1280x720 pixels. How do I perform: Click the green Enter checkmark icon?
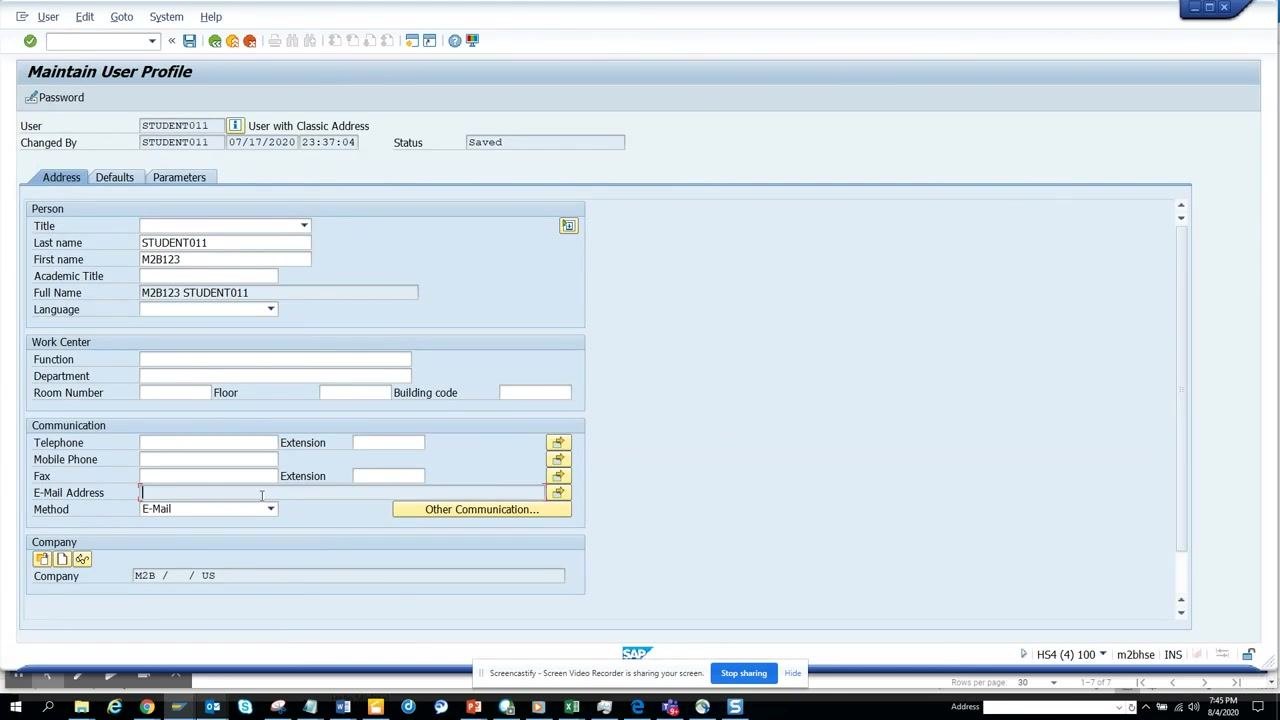(x=30, y=41)
